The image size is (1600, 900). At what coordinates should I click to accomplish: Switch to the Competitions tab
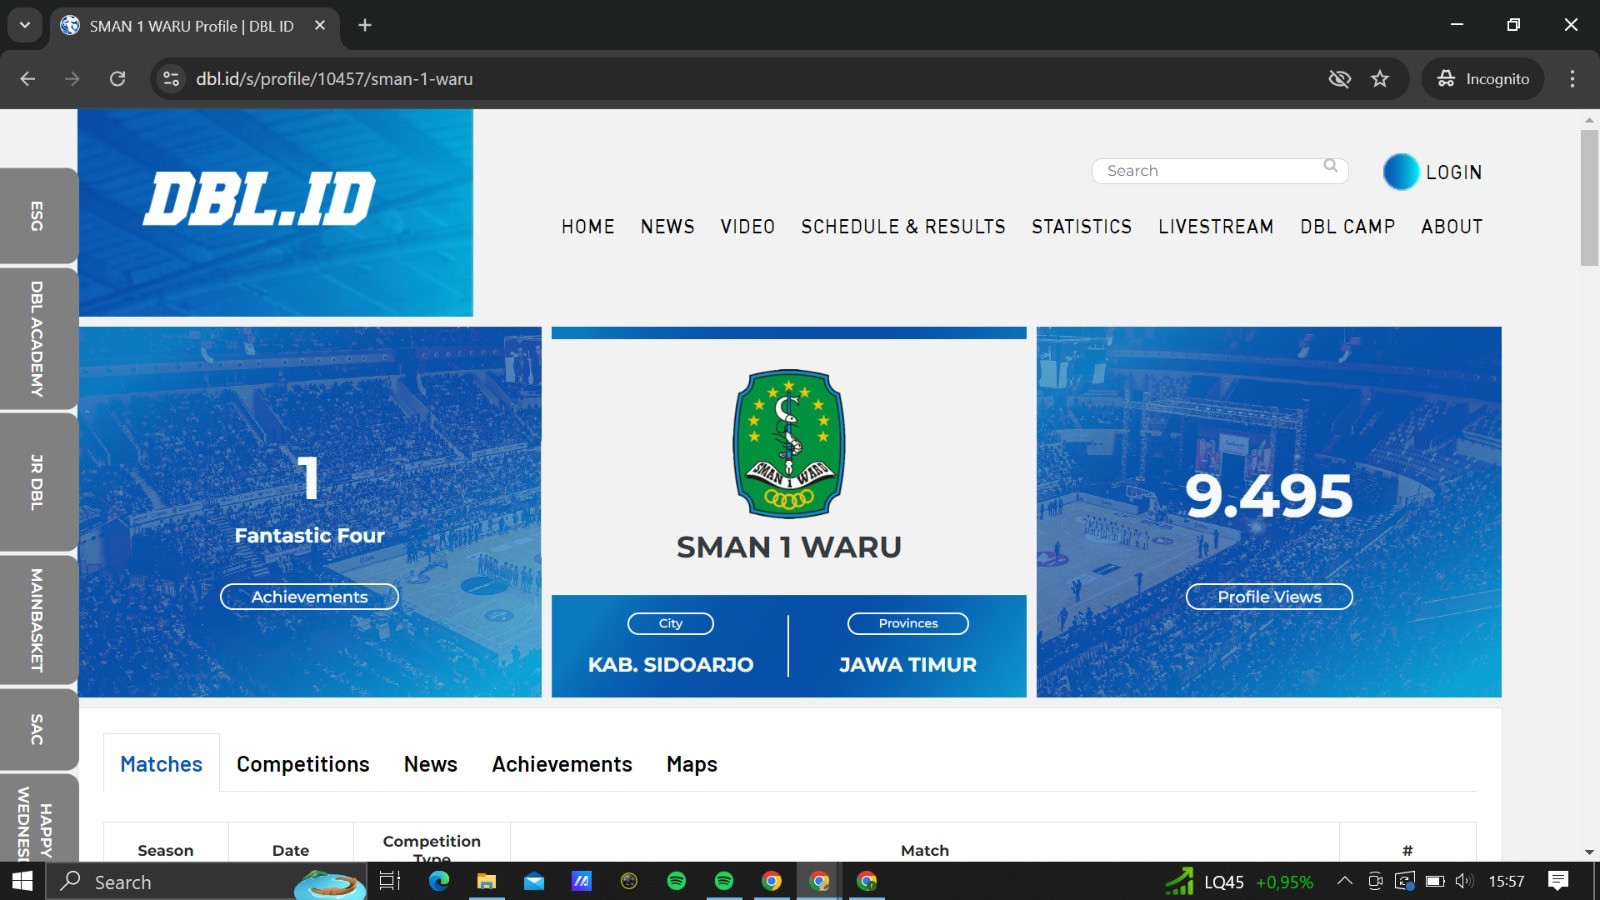303,764
